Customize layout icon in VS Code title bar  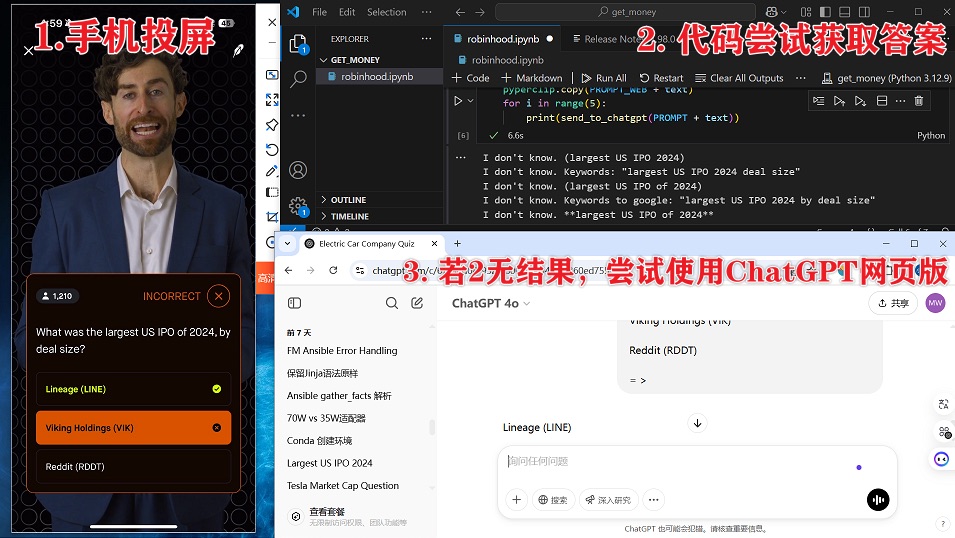[806, 12]
